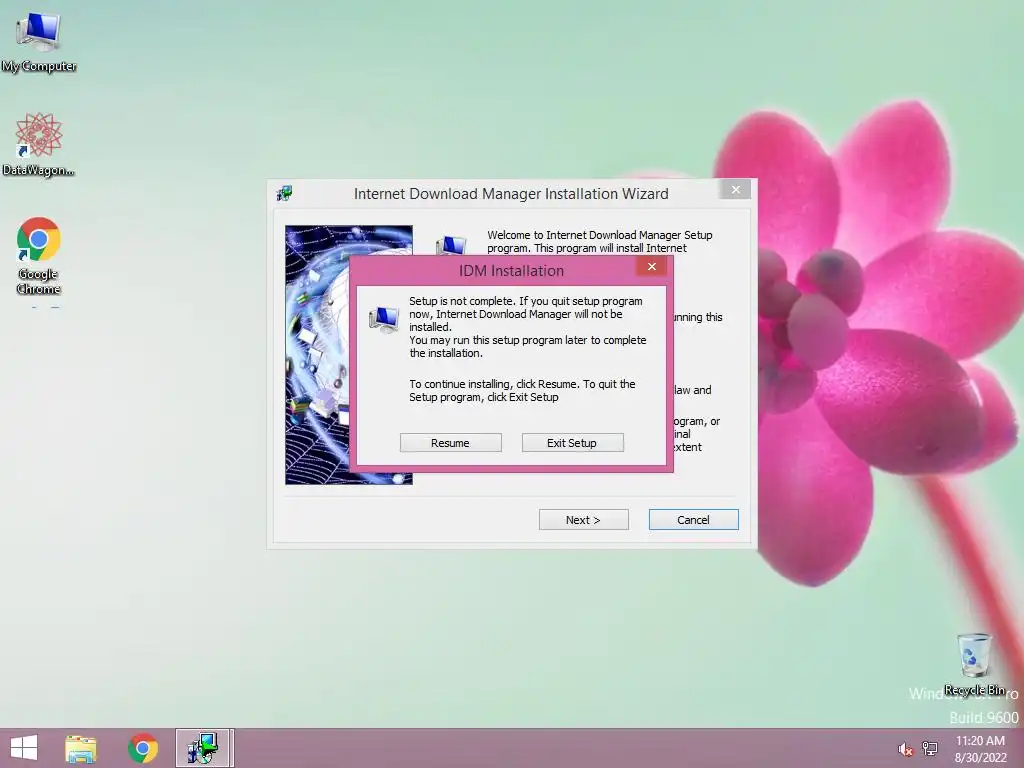Click the wizard's space artwork image
The width and height of the screenshot is (1024, 768).
pyautogui.click(x=317, y=355)
